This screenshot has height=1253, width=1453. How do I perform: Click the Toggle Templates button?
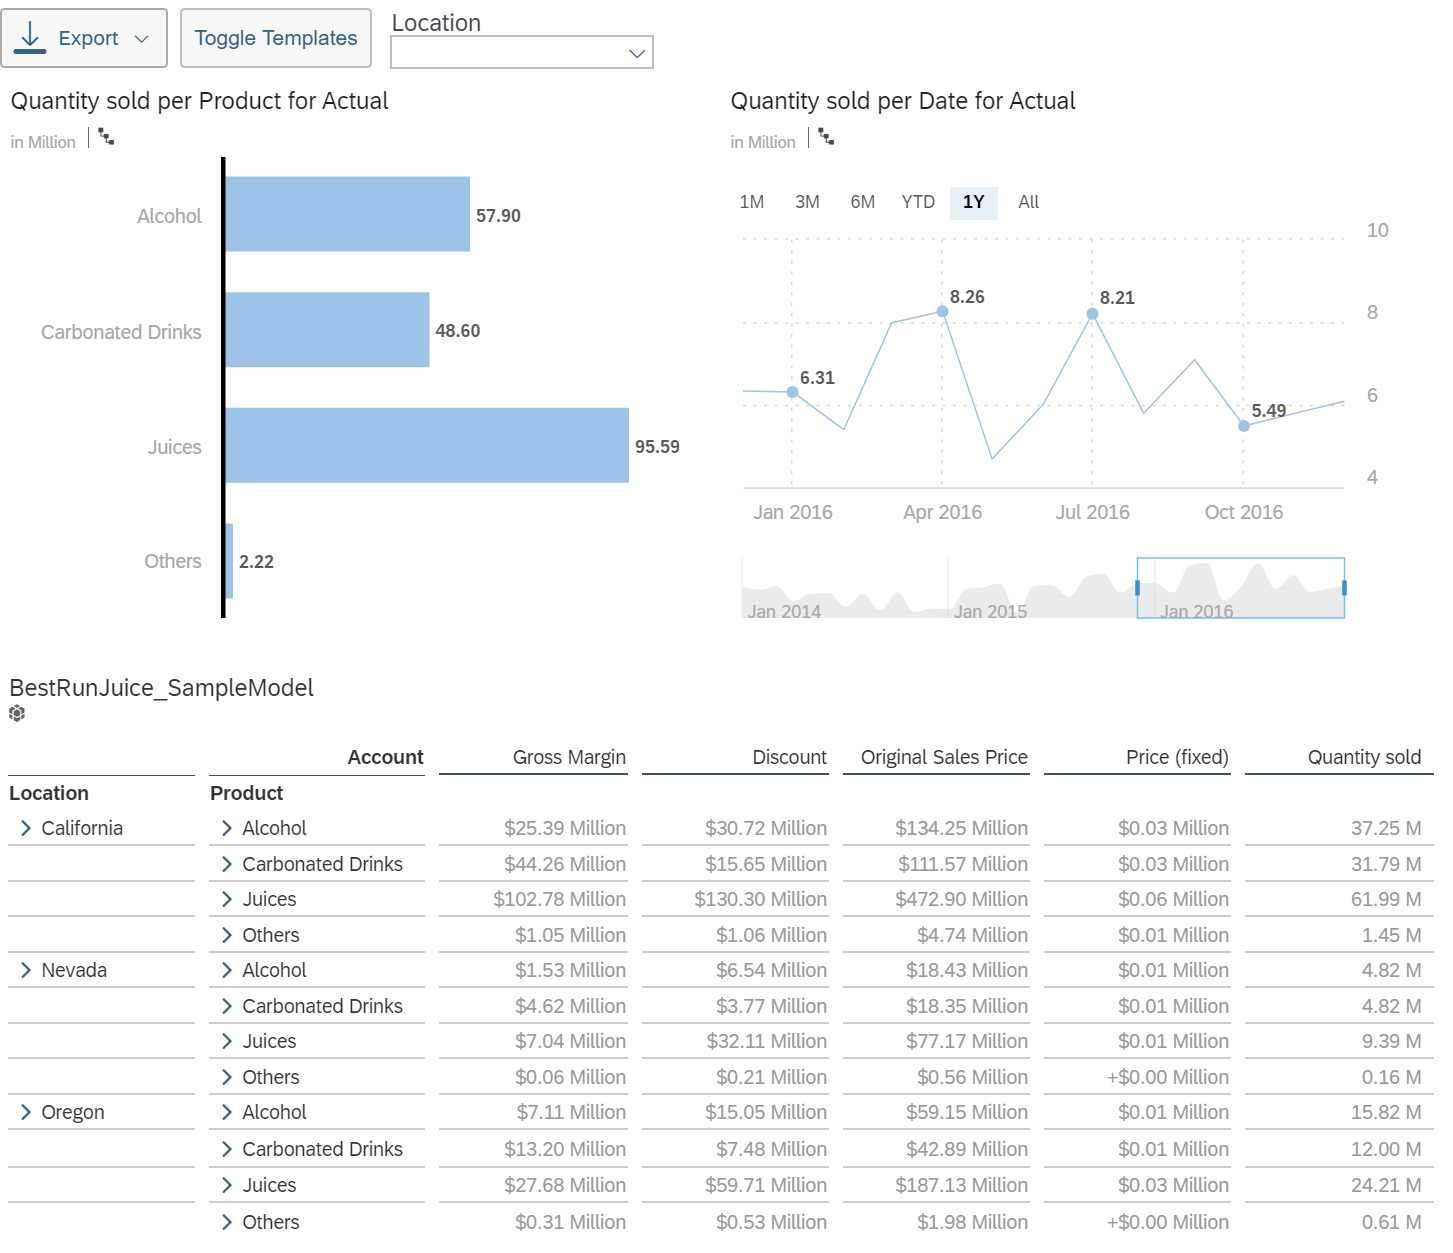tap(276, 38)
